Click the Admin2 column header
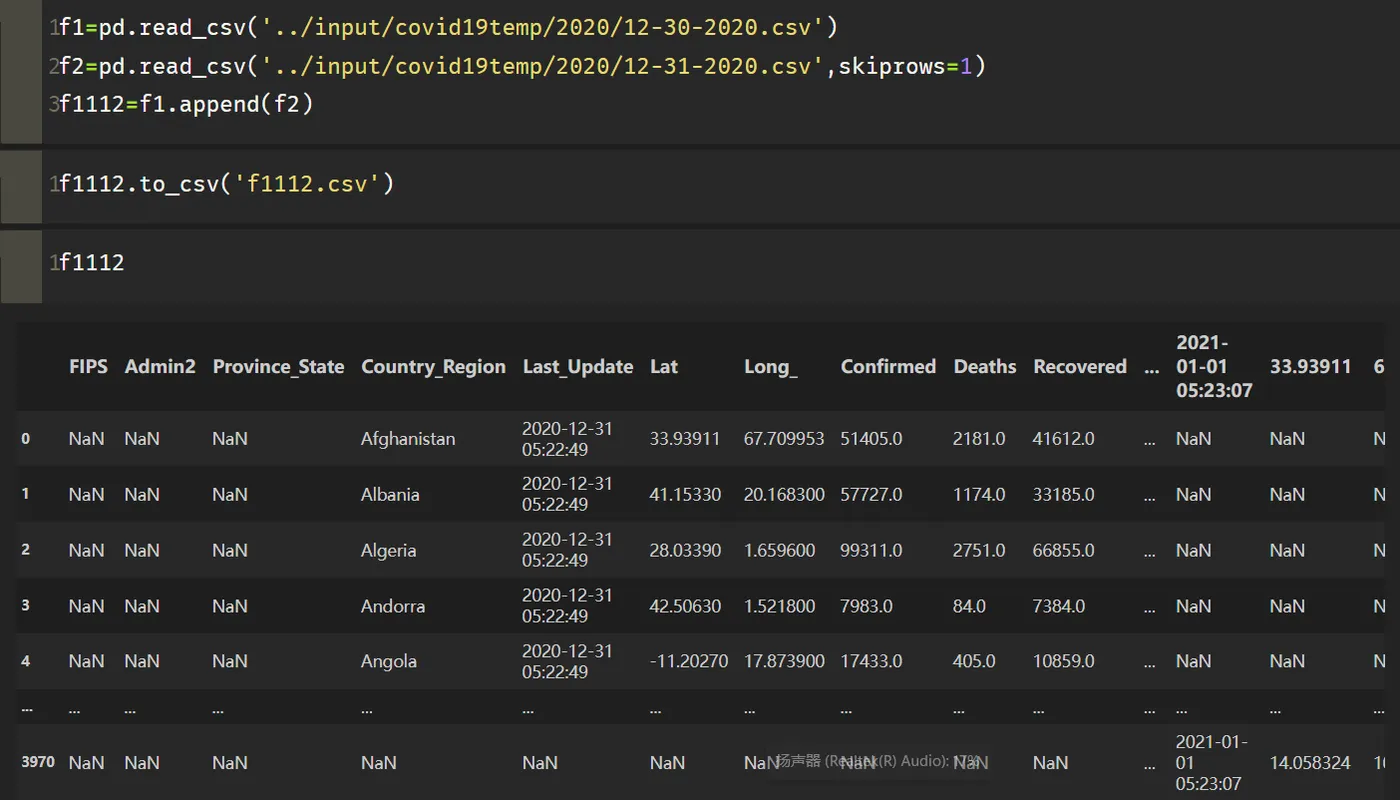 [160, 367]
